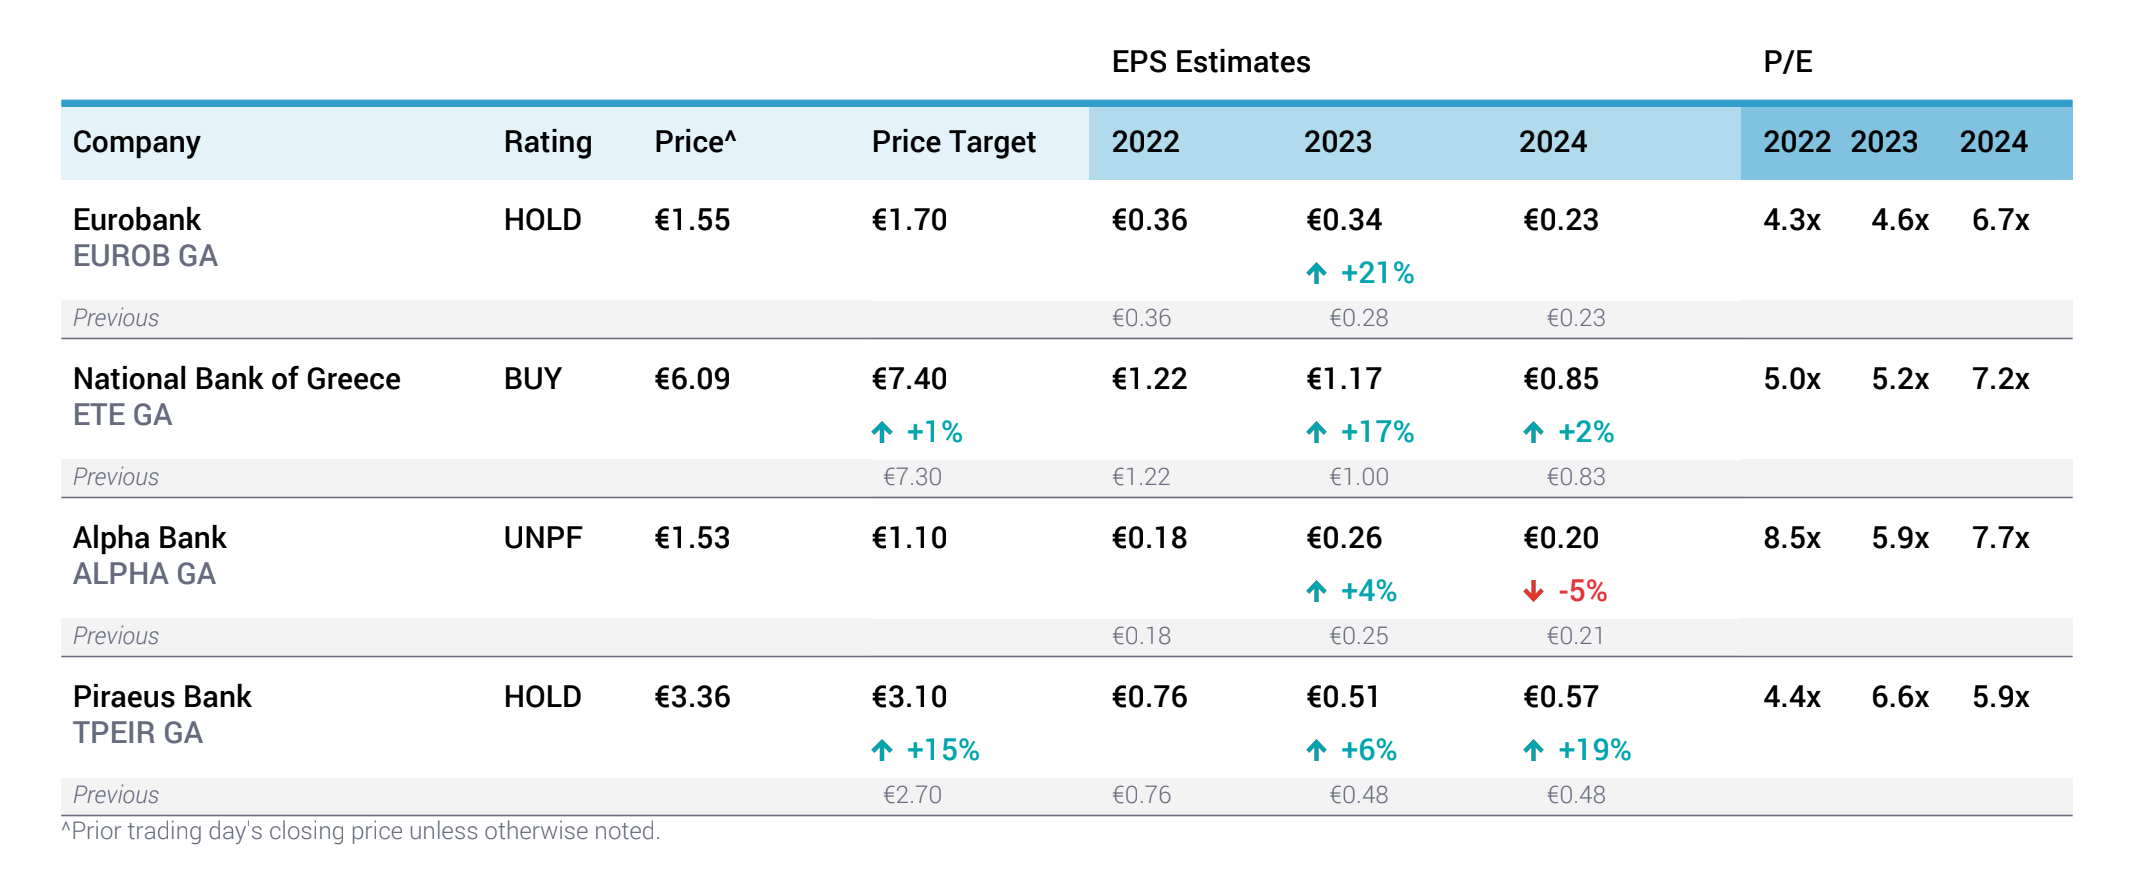
Task: Select the TPEIR GA ticker
Action: (138, 733)
